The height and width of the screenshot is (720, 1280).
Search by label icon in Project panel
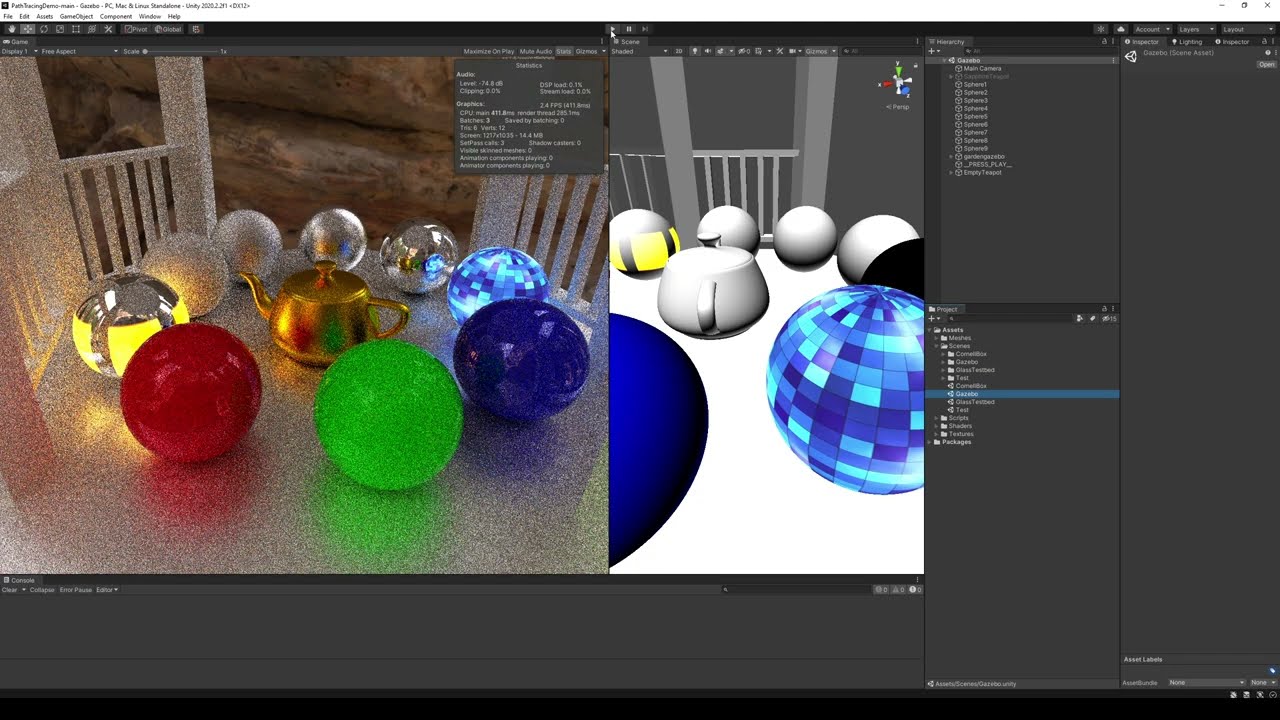[x=1092, y=319]
